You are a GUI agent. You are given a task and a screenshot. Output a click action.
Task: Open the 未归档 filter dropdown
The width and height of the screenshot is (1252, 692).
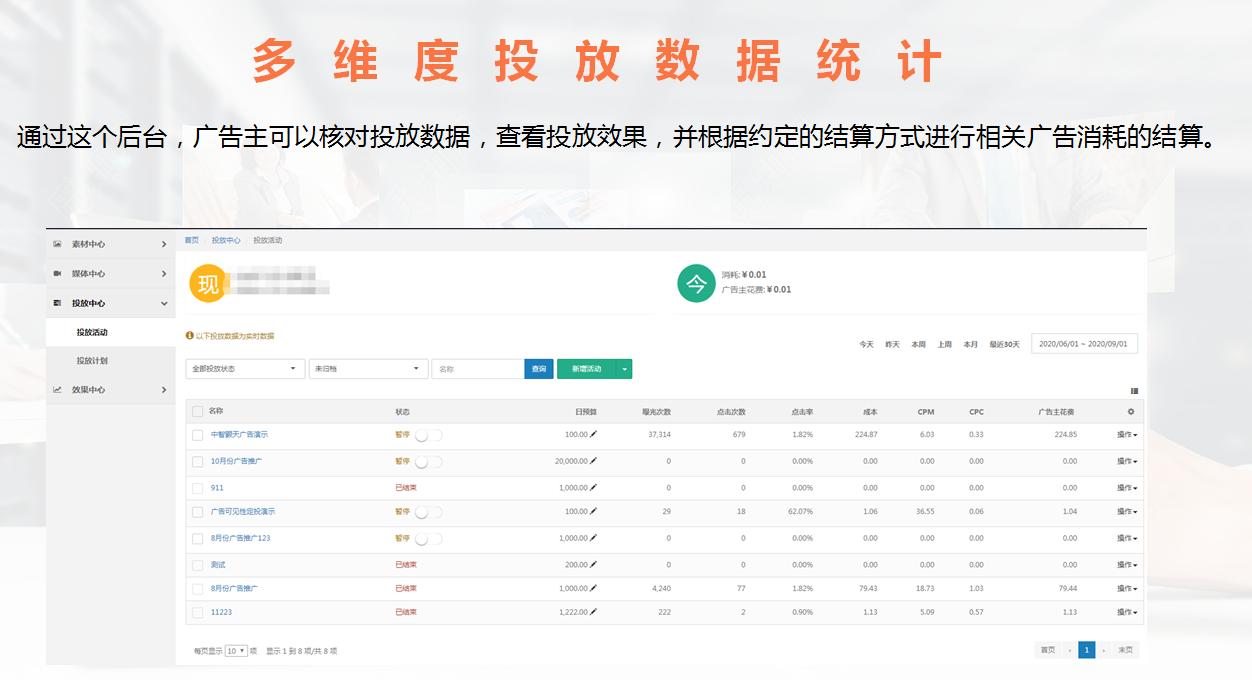368,367
